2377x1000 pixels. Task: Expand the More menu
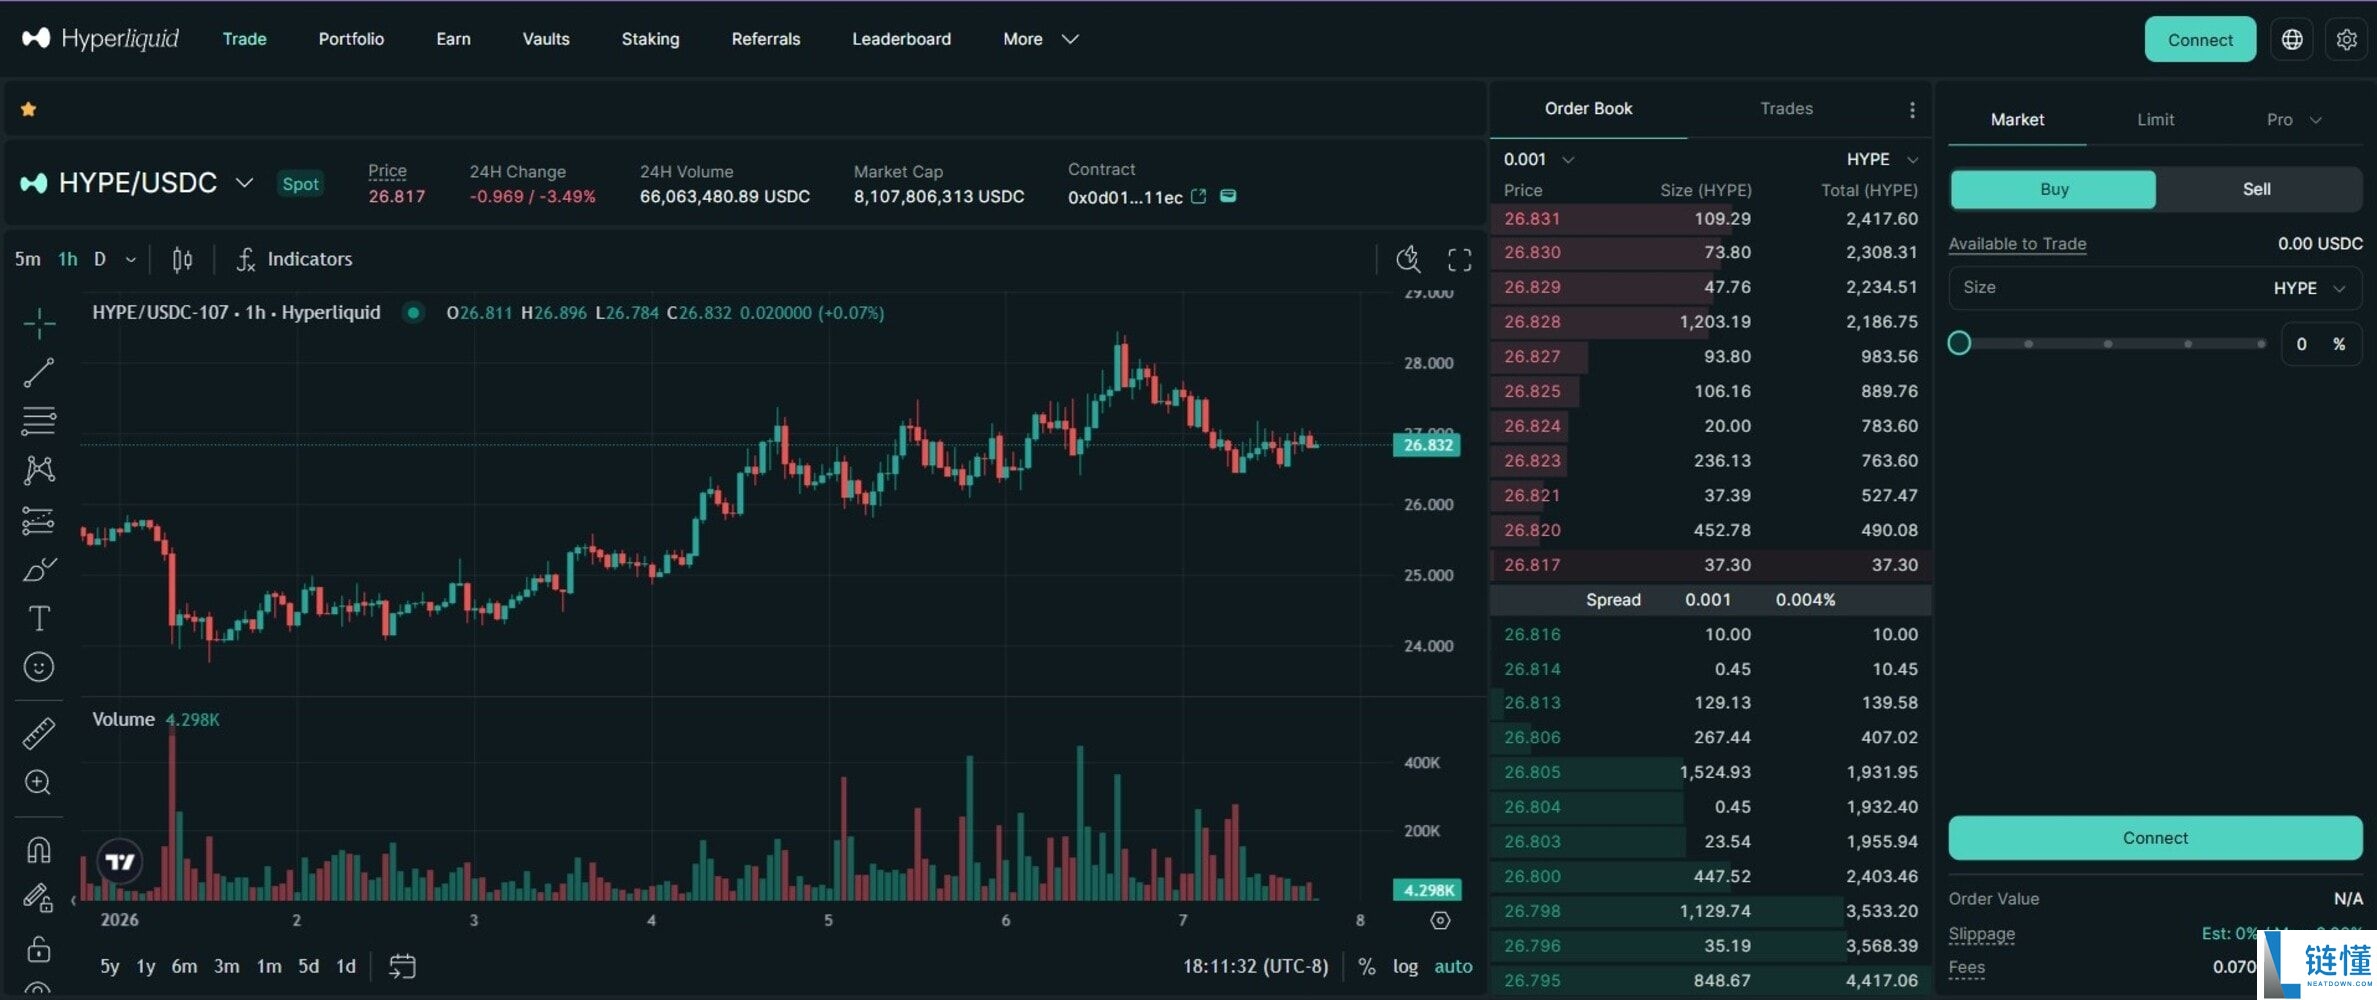click(1040, 39)
